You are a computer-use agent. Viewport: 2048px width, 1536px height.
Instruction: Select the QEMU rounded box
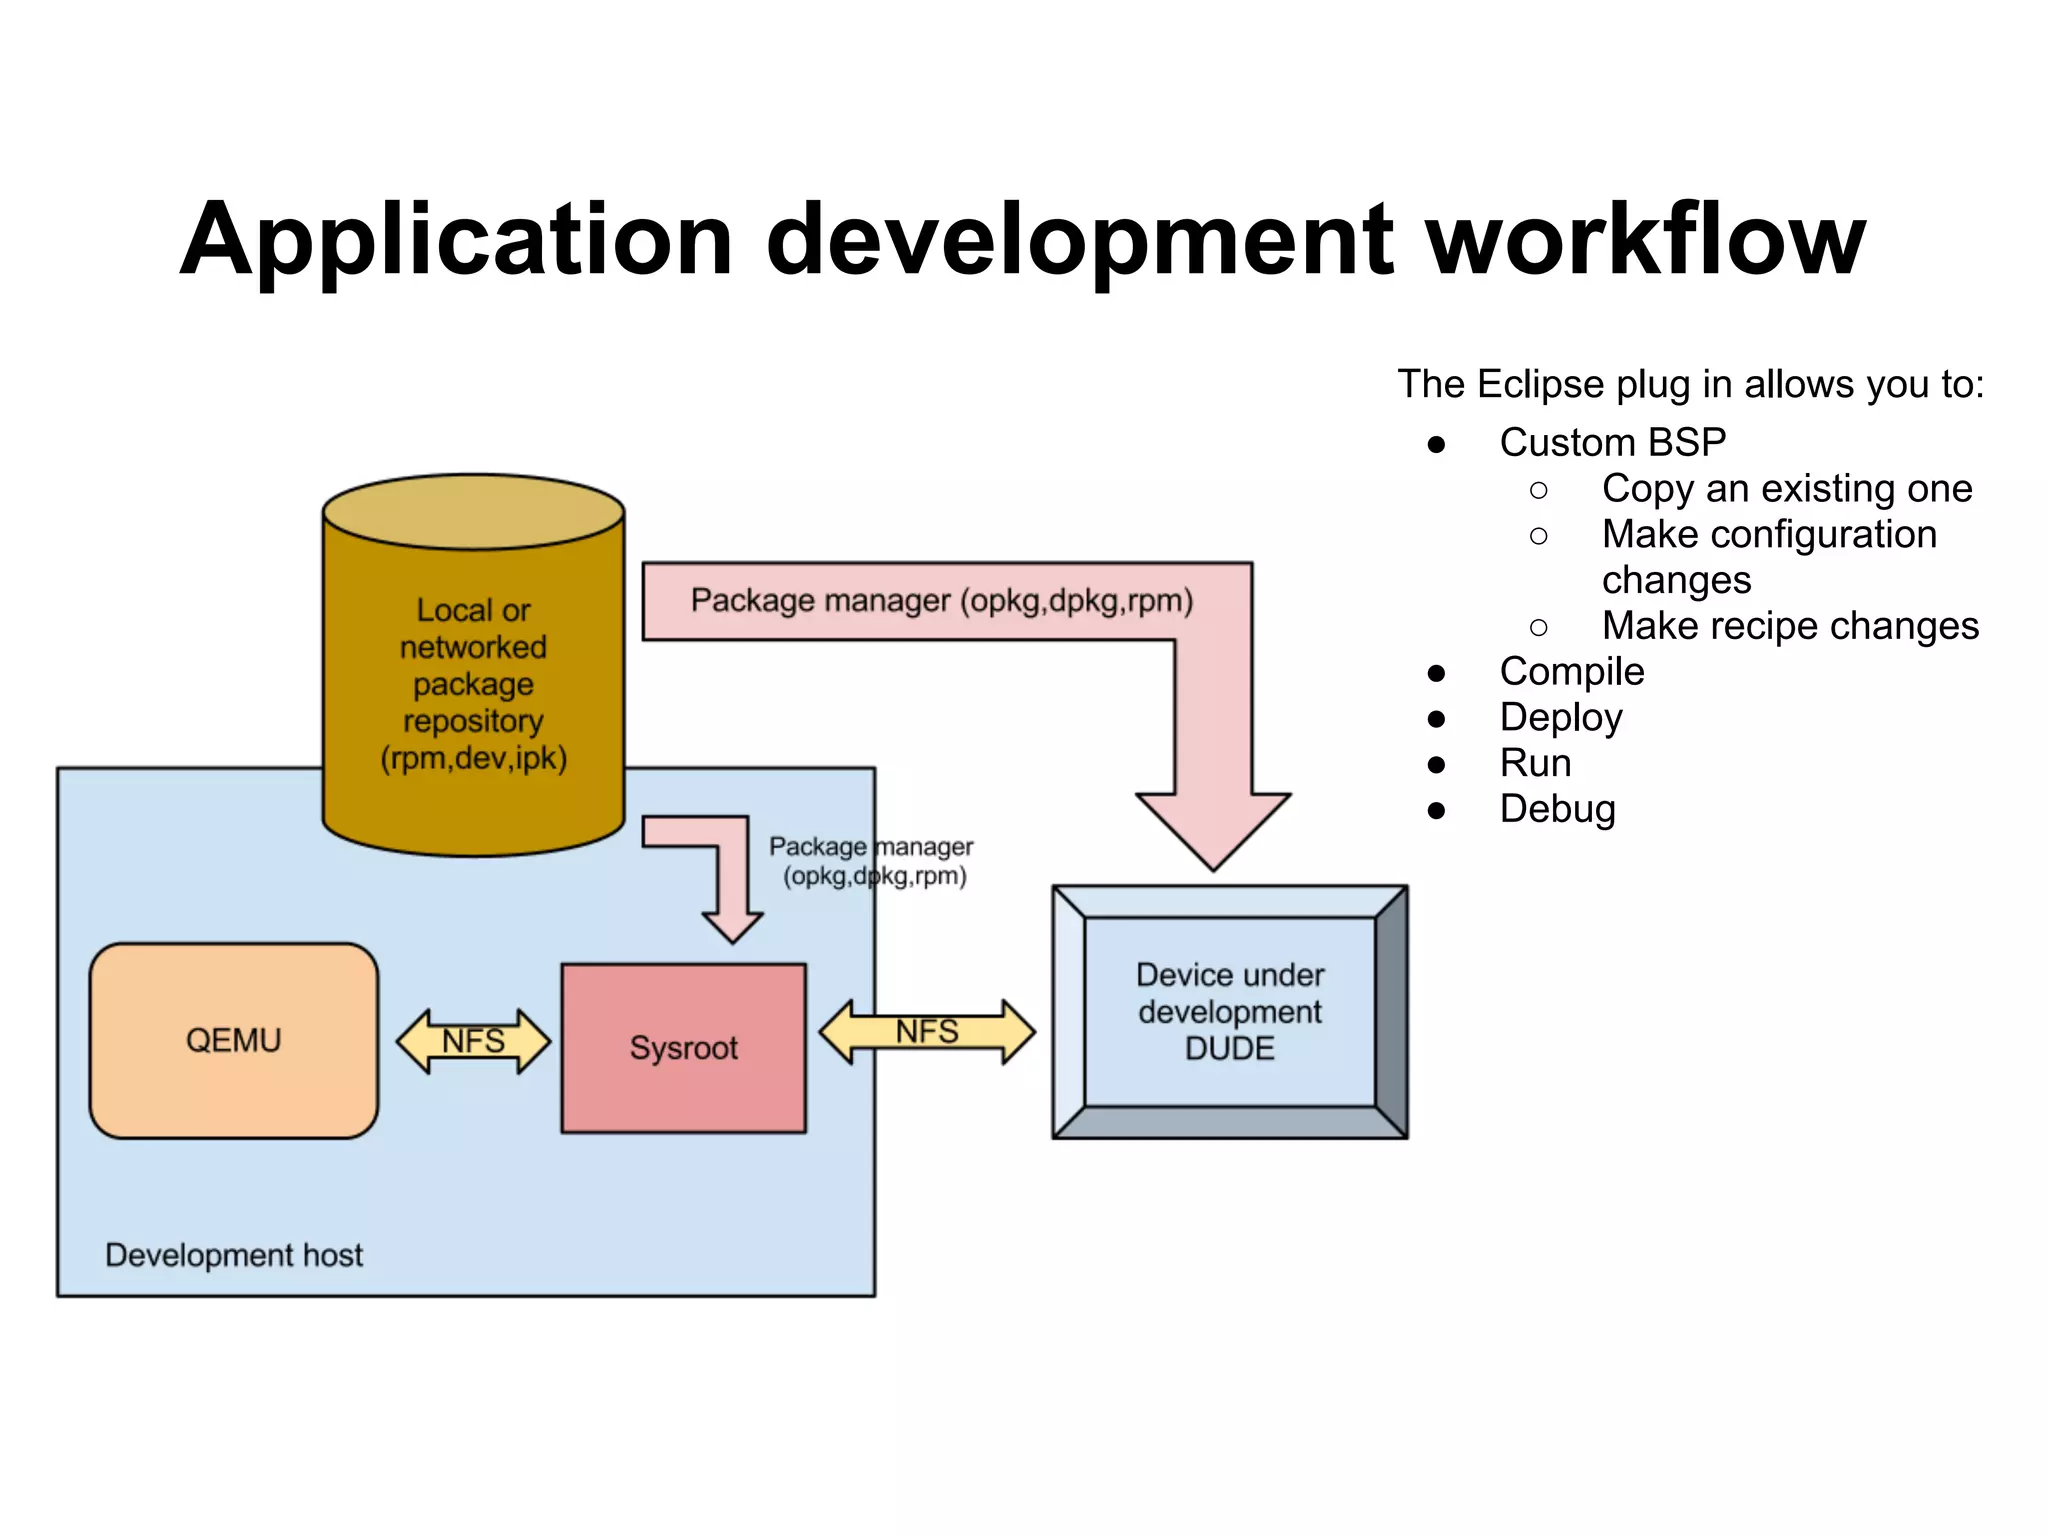[233, 1040]
